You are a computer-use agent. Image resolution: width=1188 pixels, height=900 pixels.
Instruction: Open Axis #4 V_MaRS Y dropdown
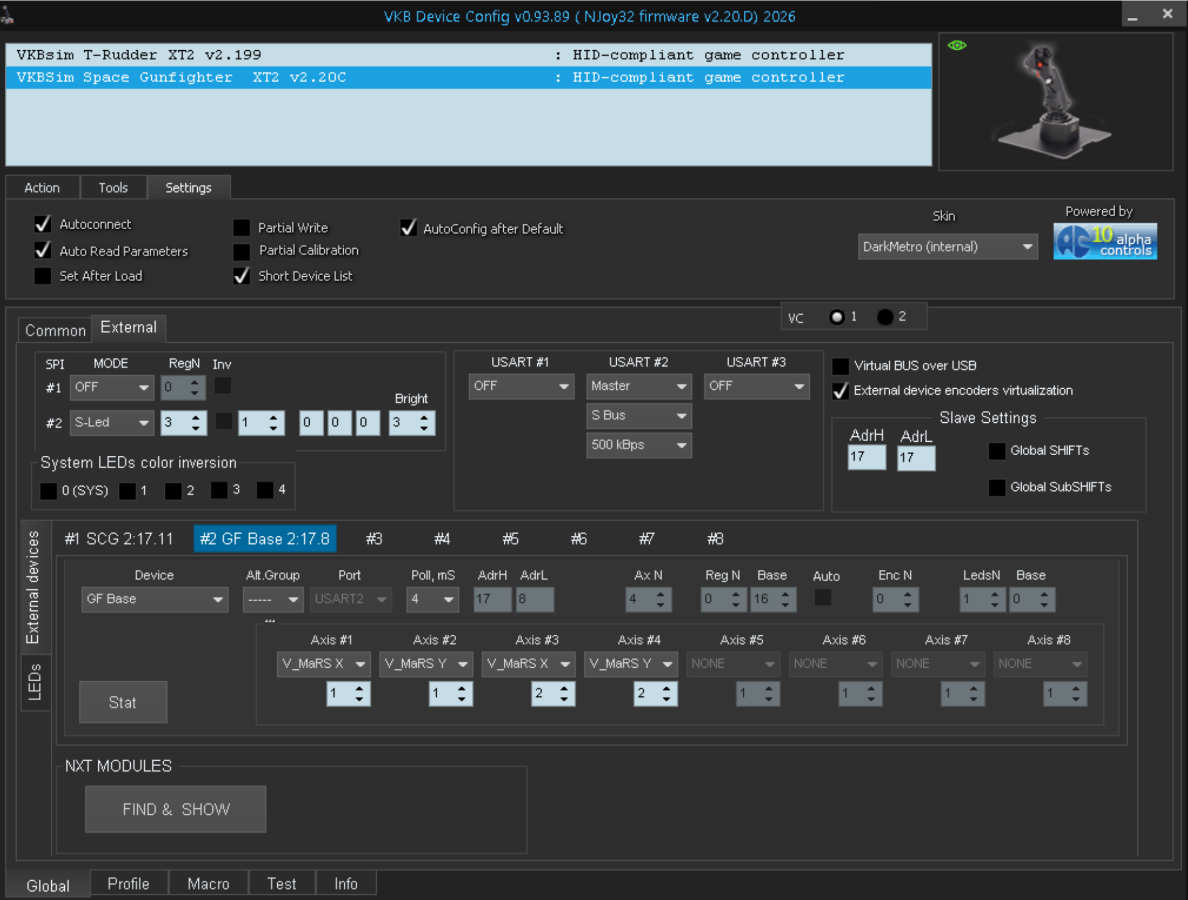(x=630, y=664)
